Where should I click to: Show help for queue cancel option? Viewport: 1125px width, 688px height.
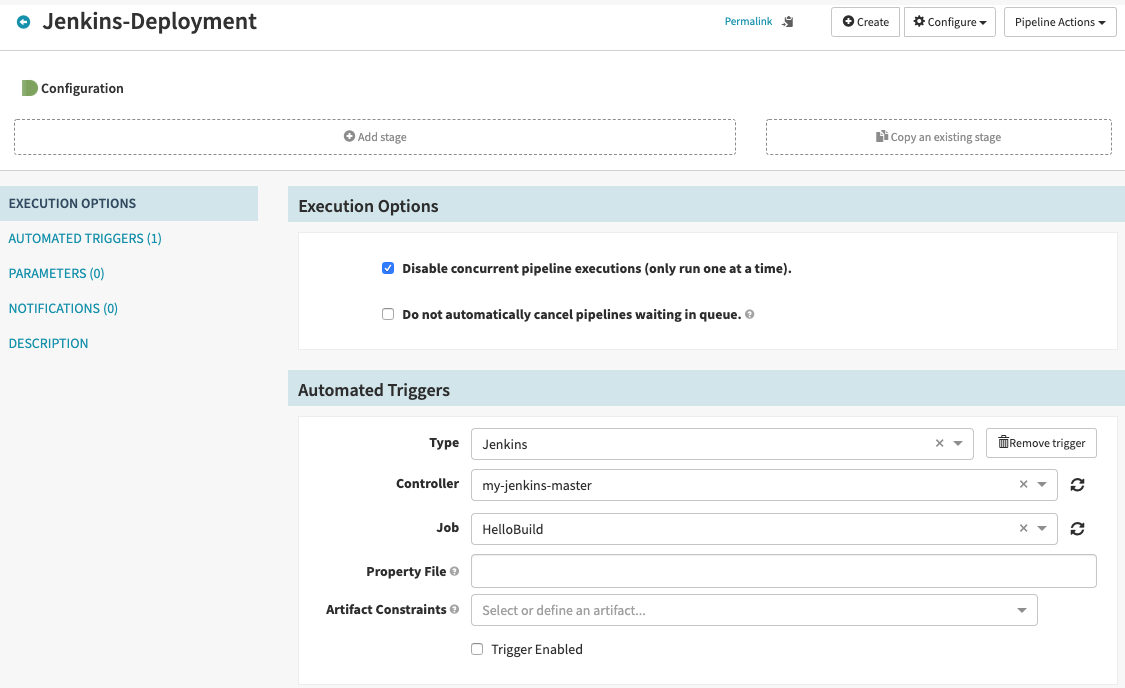pos(749,314)
